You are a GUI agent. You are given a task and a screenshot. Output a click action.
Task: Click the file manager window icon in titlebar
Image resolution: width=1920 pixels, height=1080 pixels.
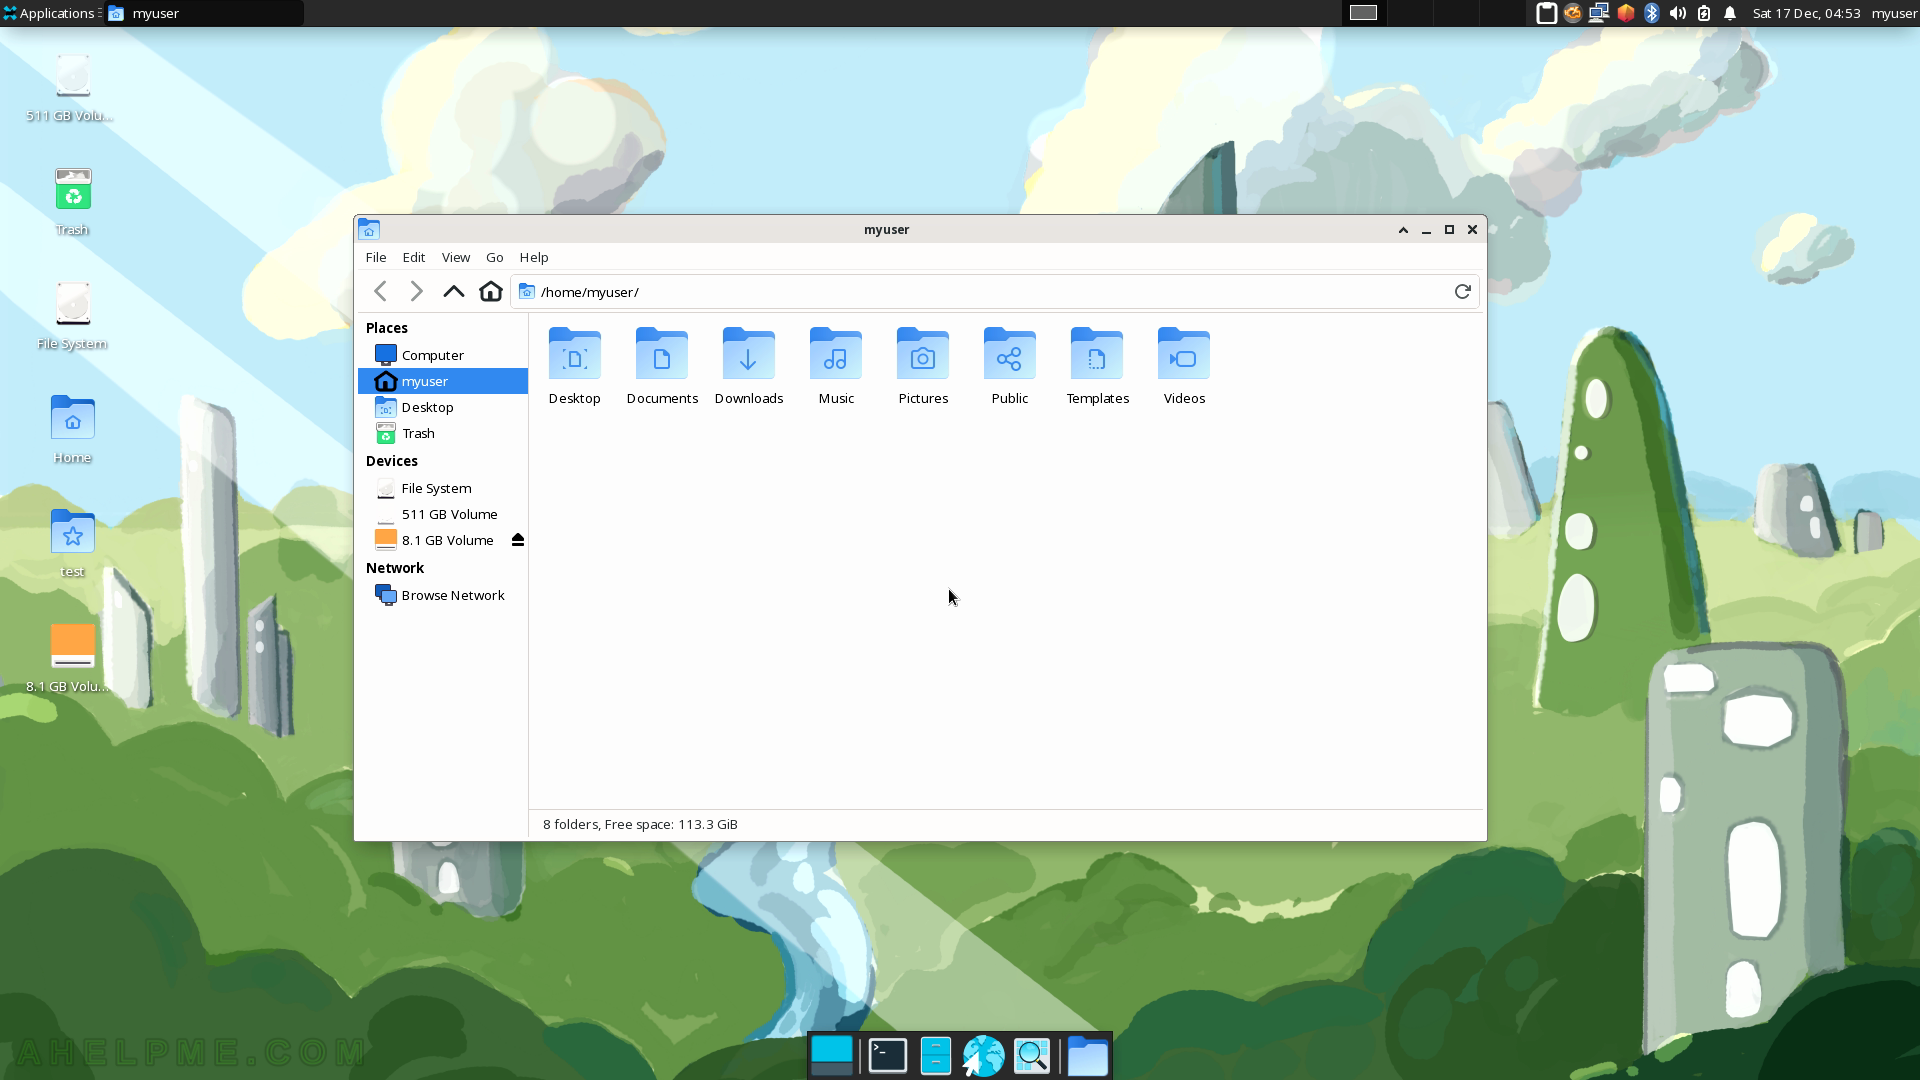point(369,229)
